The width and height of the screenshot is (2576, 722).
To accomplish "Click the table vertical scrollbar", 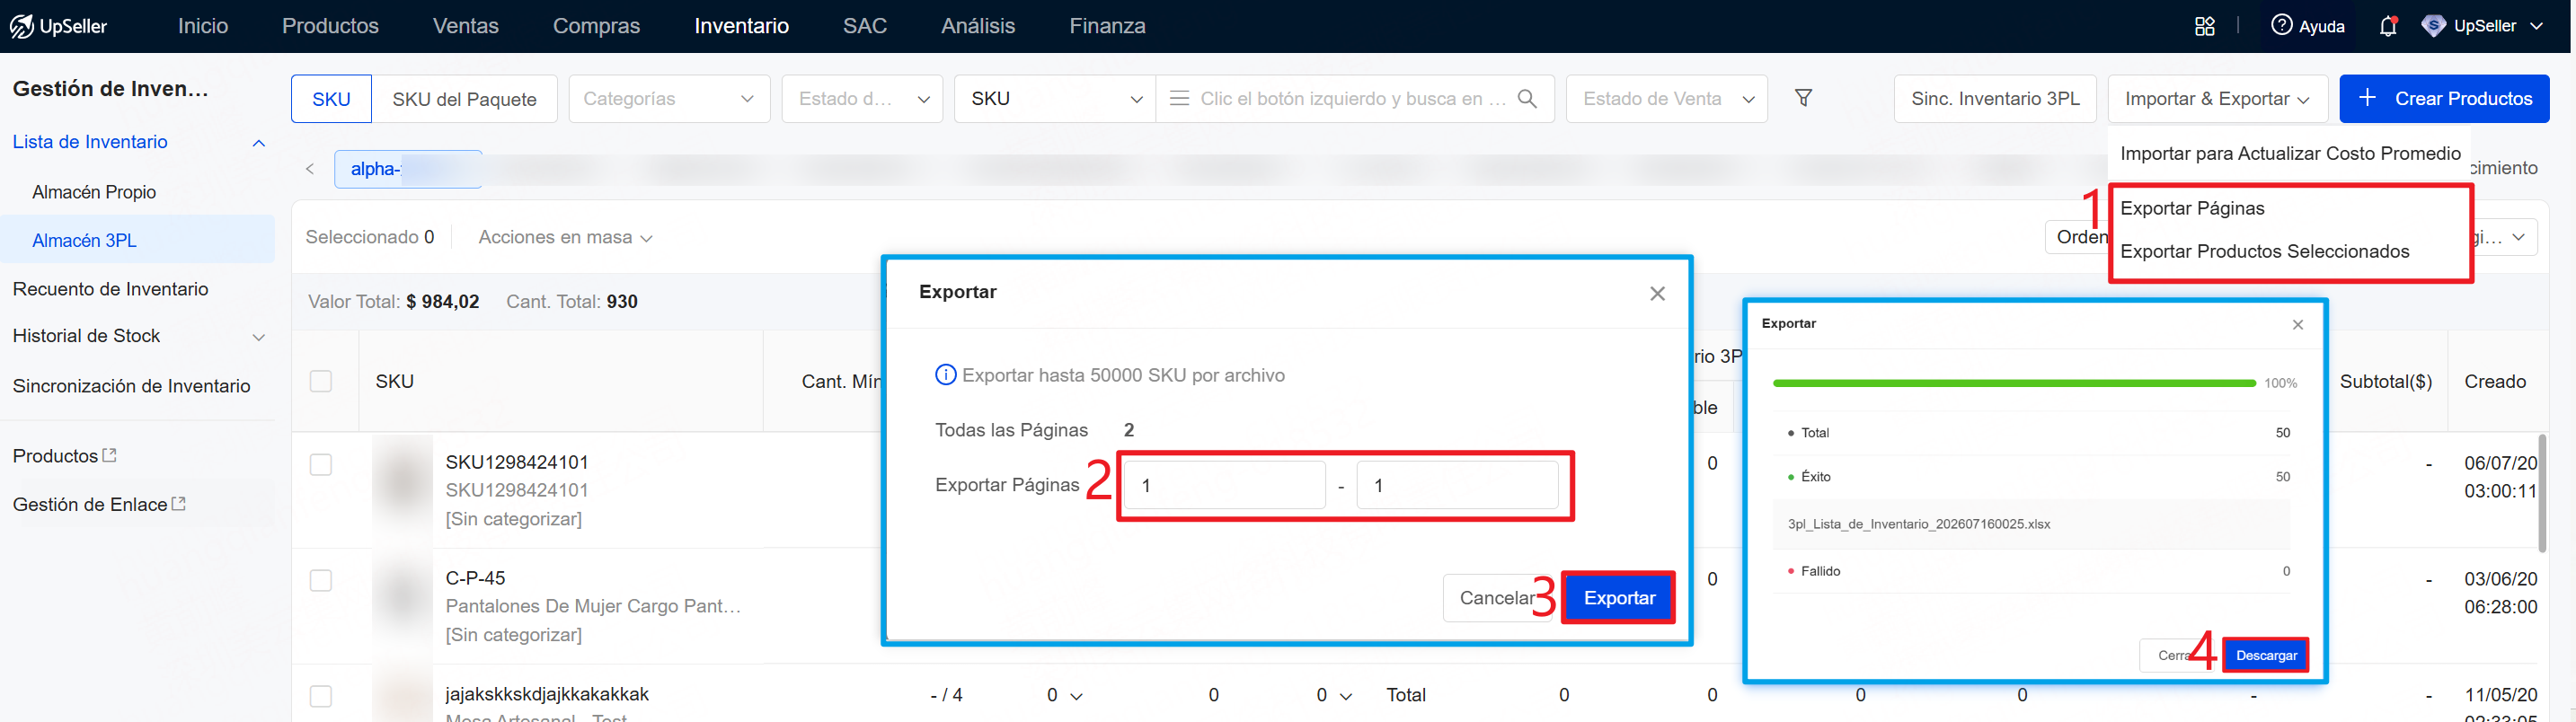I will pos(2541,492).
